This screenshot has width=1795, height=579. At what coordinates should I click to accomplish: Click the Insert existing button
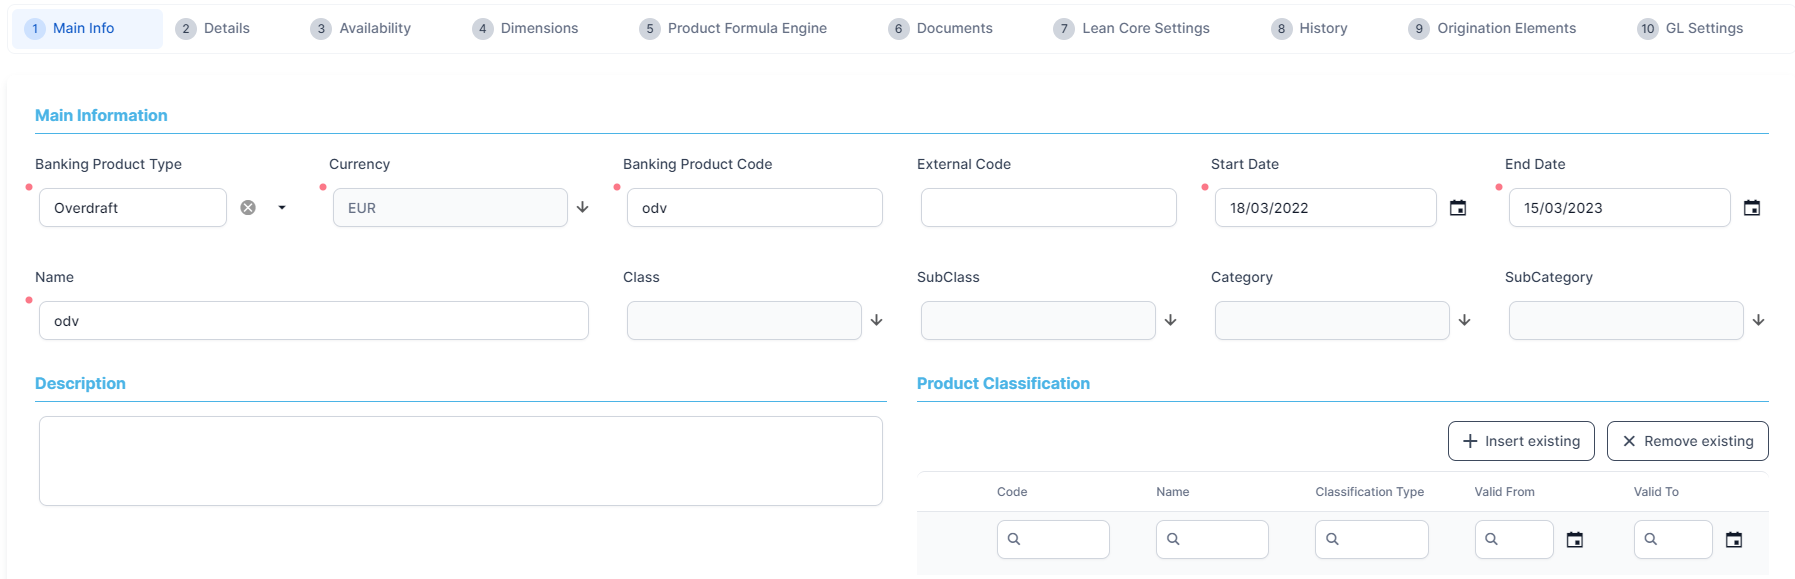(1521, 441)
